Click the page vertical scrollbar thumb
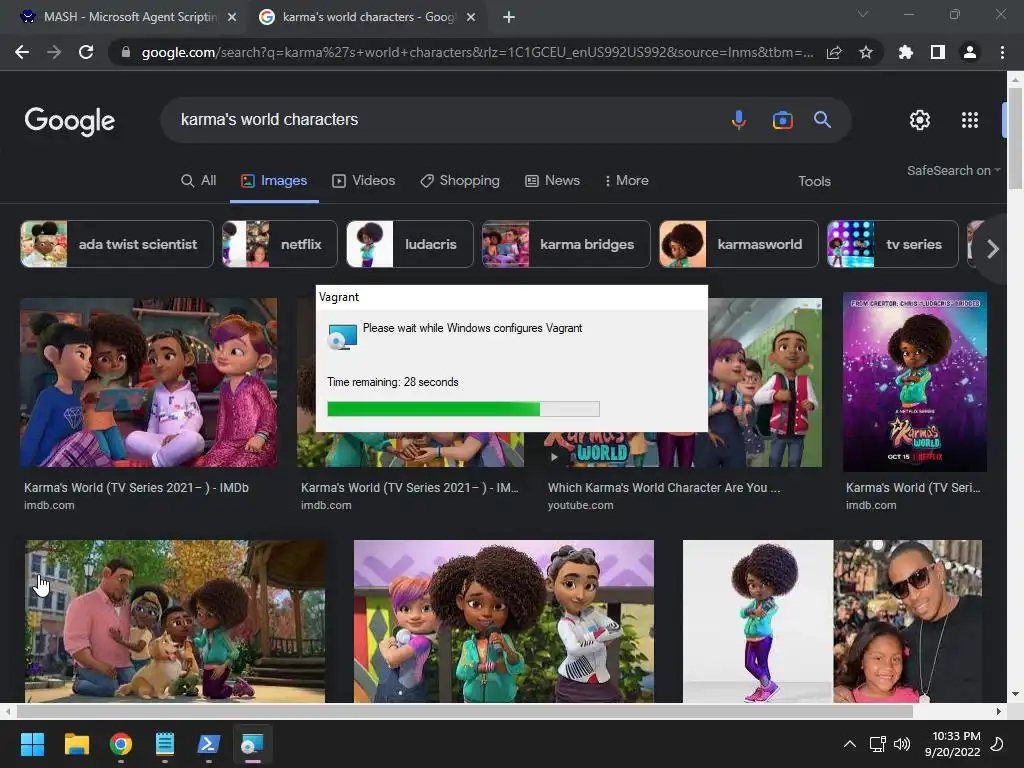 coord(1015,138)
